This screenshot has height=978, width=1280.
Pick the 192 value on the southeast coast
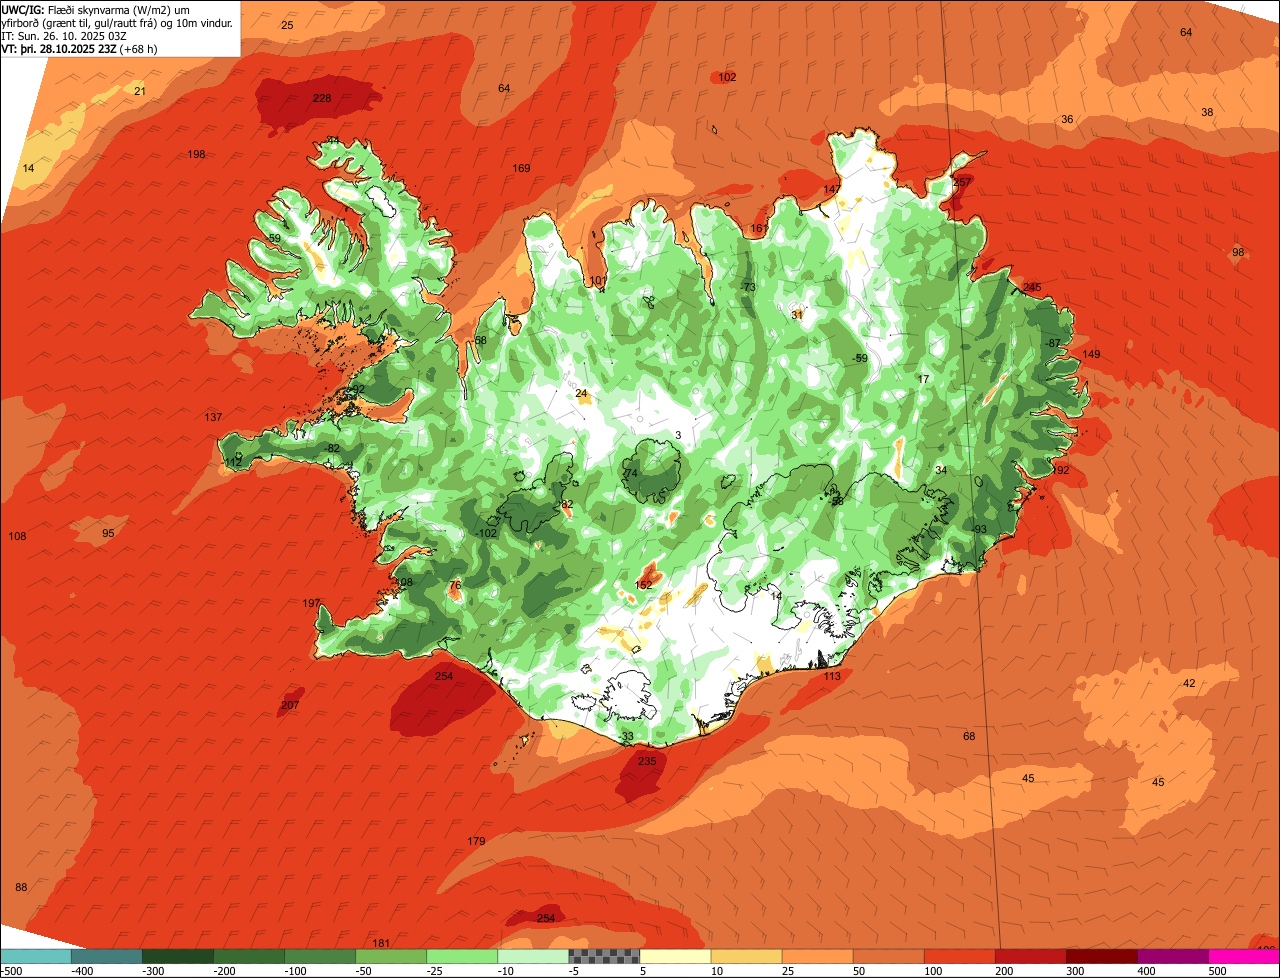pyautogui.click(x=1061, y=470)
